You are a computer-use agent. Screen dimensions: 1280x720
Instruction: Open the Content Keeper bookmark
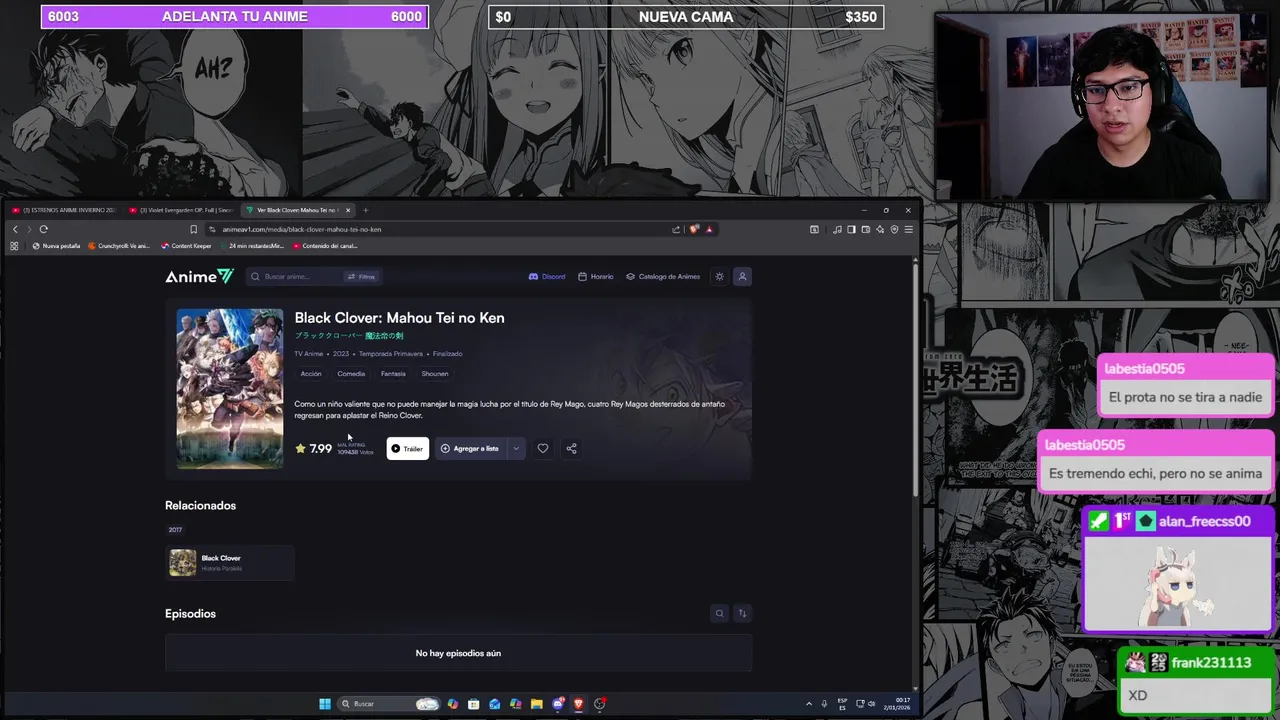187,246
